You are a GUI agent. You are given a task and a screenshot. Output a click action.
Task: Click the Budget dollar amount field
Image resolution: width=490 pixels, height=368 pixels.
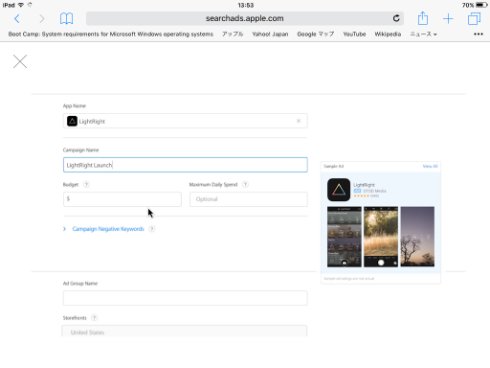click(x=122, y=199)
